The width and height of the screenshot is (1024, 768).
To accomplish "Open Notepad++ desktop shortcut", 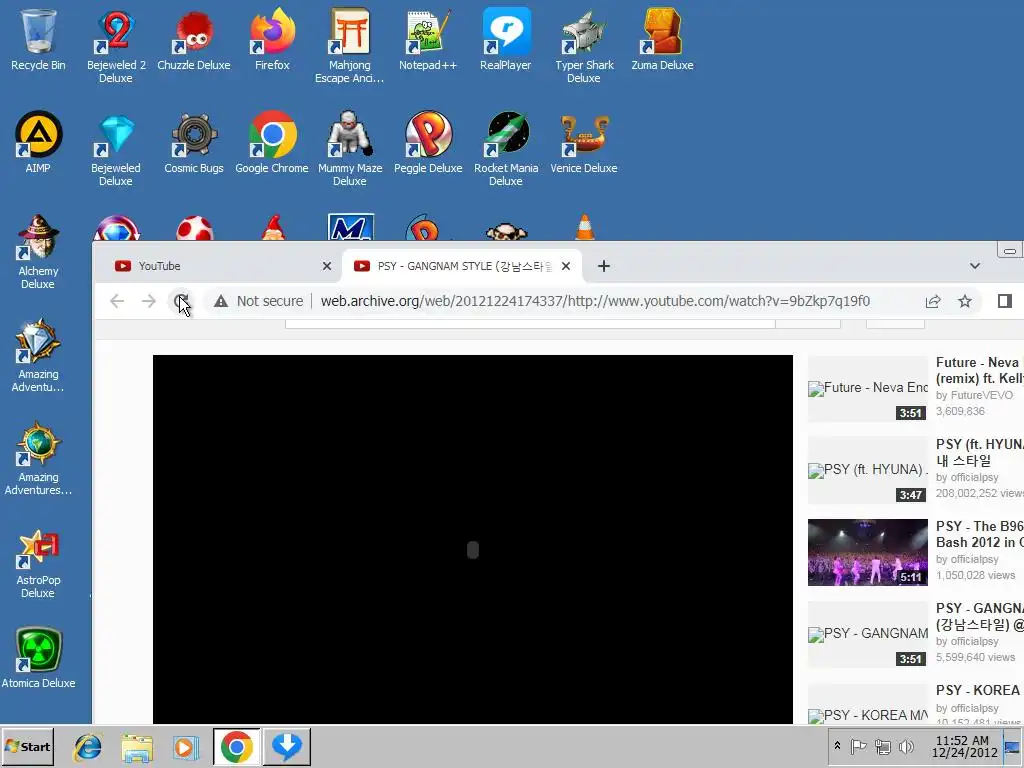I will [x=428, y=39].
